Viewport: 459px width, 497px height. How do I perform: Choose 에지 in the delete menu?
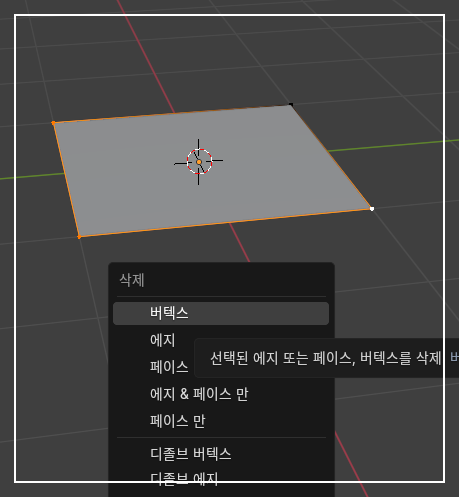162,340
